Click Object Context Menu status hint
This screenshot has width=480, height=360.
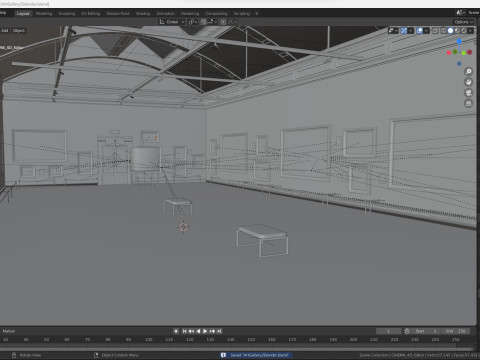[117, 355]
